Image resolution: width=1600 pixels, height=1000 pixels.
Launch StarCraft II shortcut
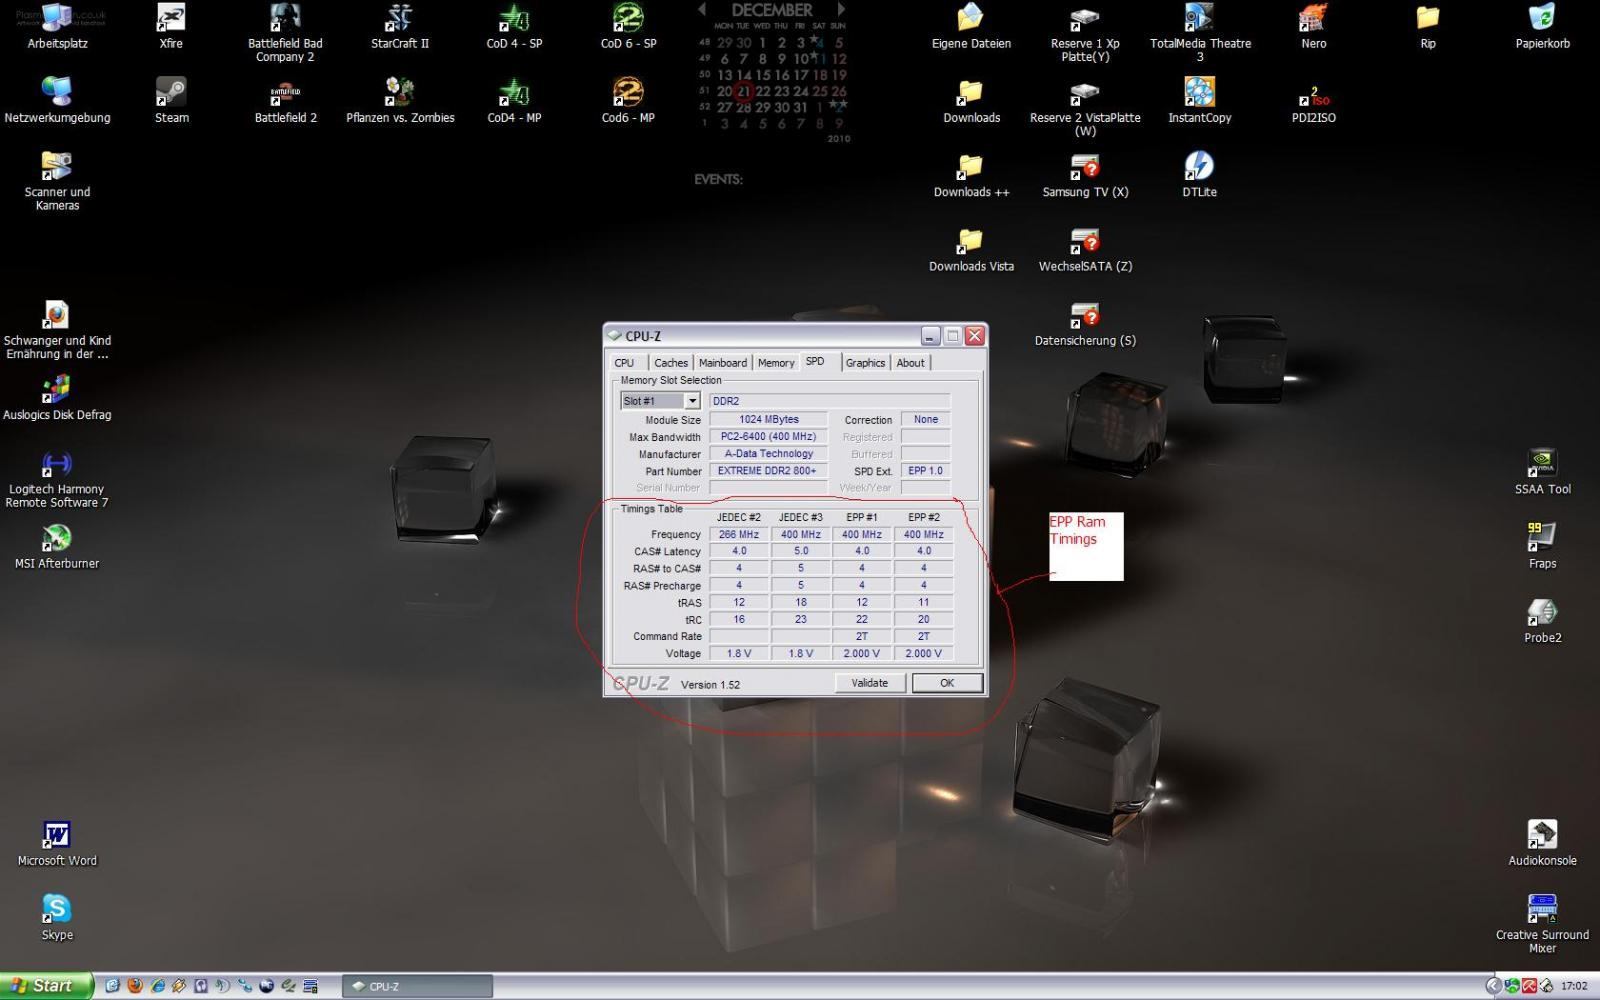pyautogui.click(x=399, y=27)
